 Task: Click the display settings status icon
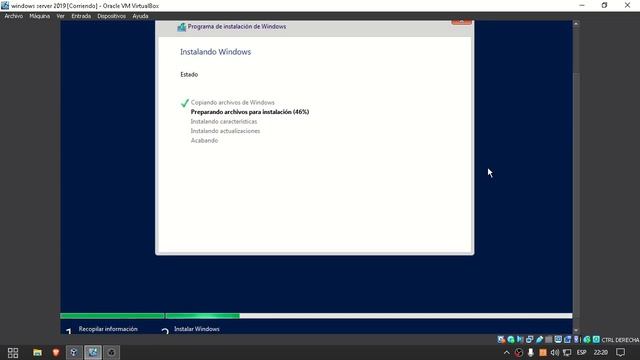tap(558, 340)
